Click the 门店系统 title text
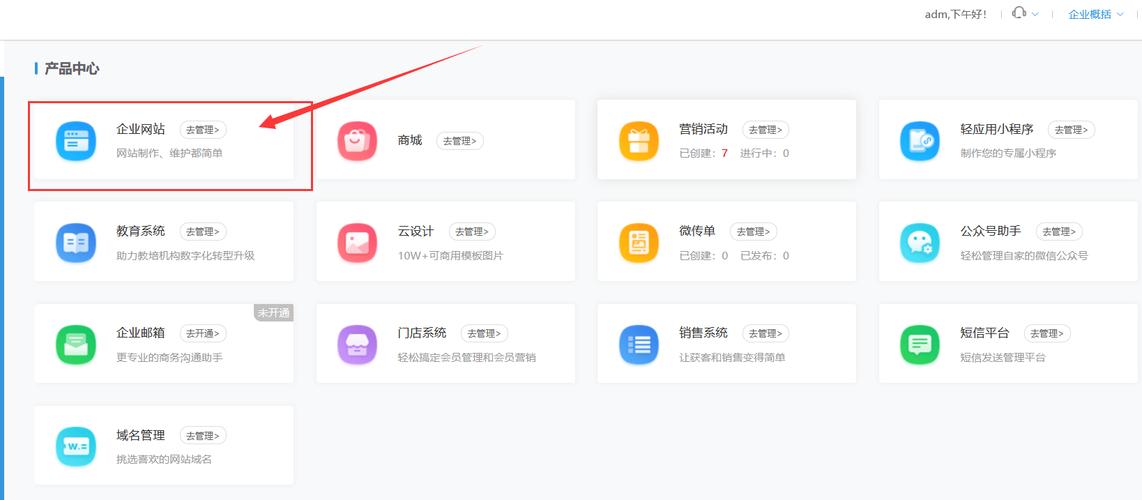 pyautogui.click(x=422, y=333)
